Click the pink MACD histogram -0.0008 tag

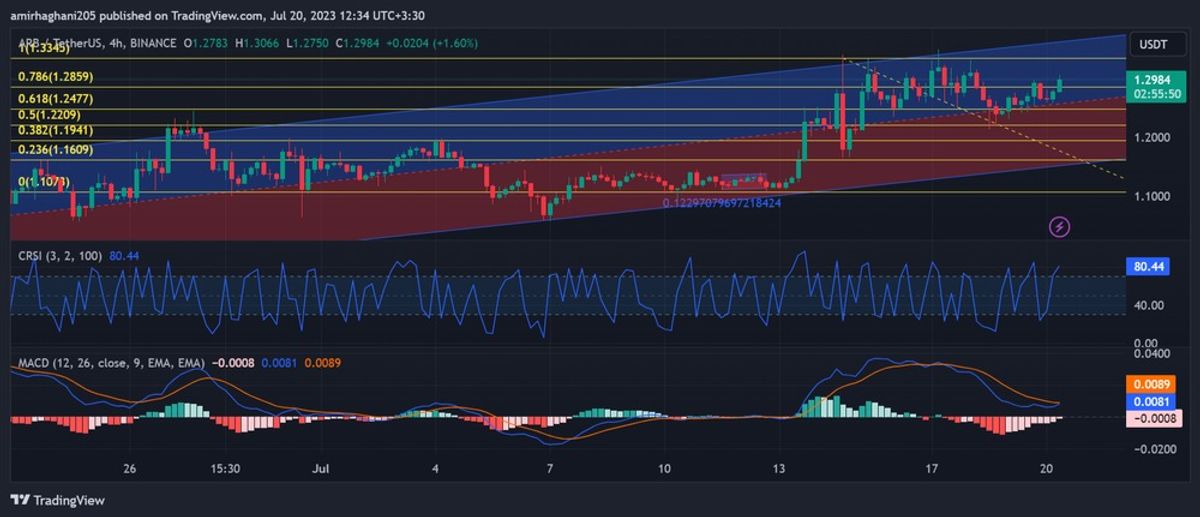click(1153, 419)
